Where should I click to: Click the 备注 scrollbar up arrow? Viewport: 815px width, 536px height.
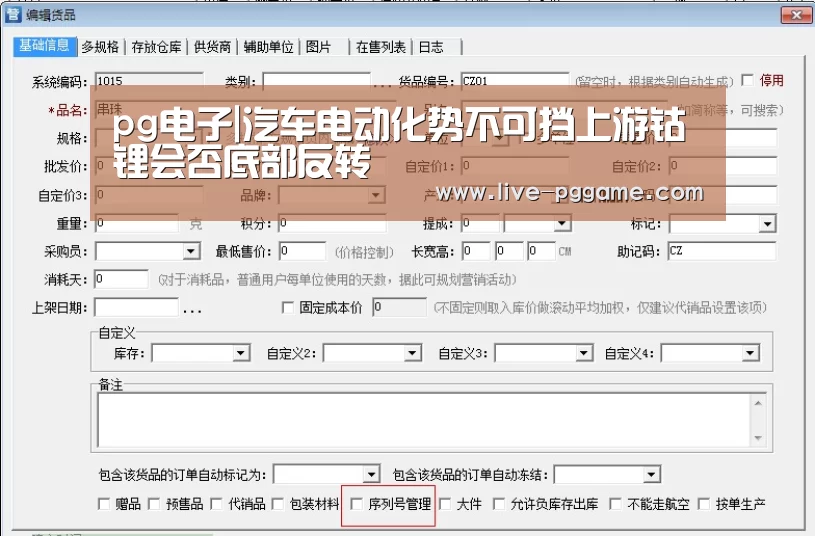tap(758, 403)
